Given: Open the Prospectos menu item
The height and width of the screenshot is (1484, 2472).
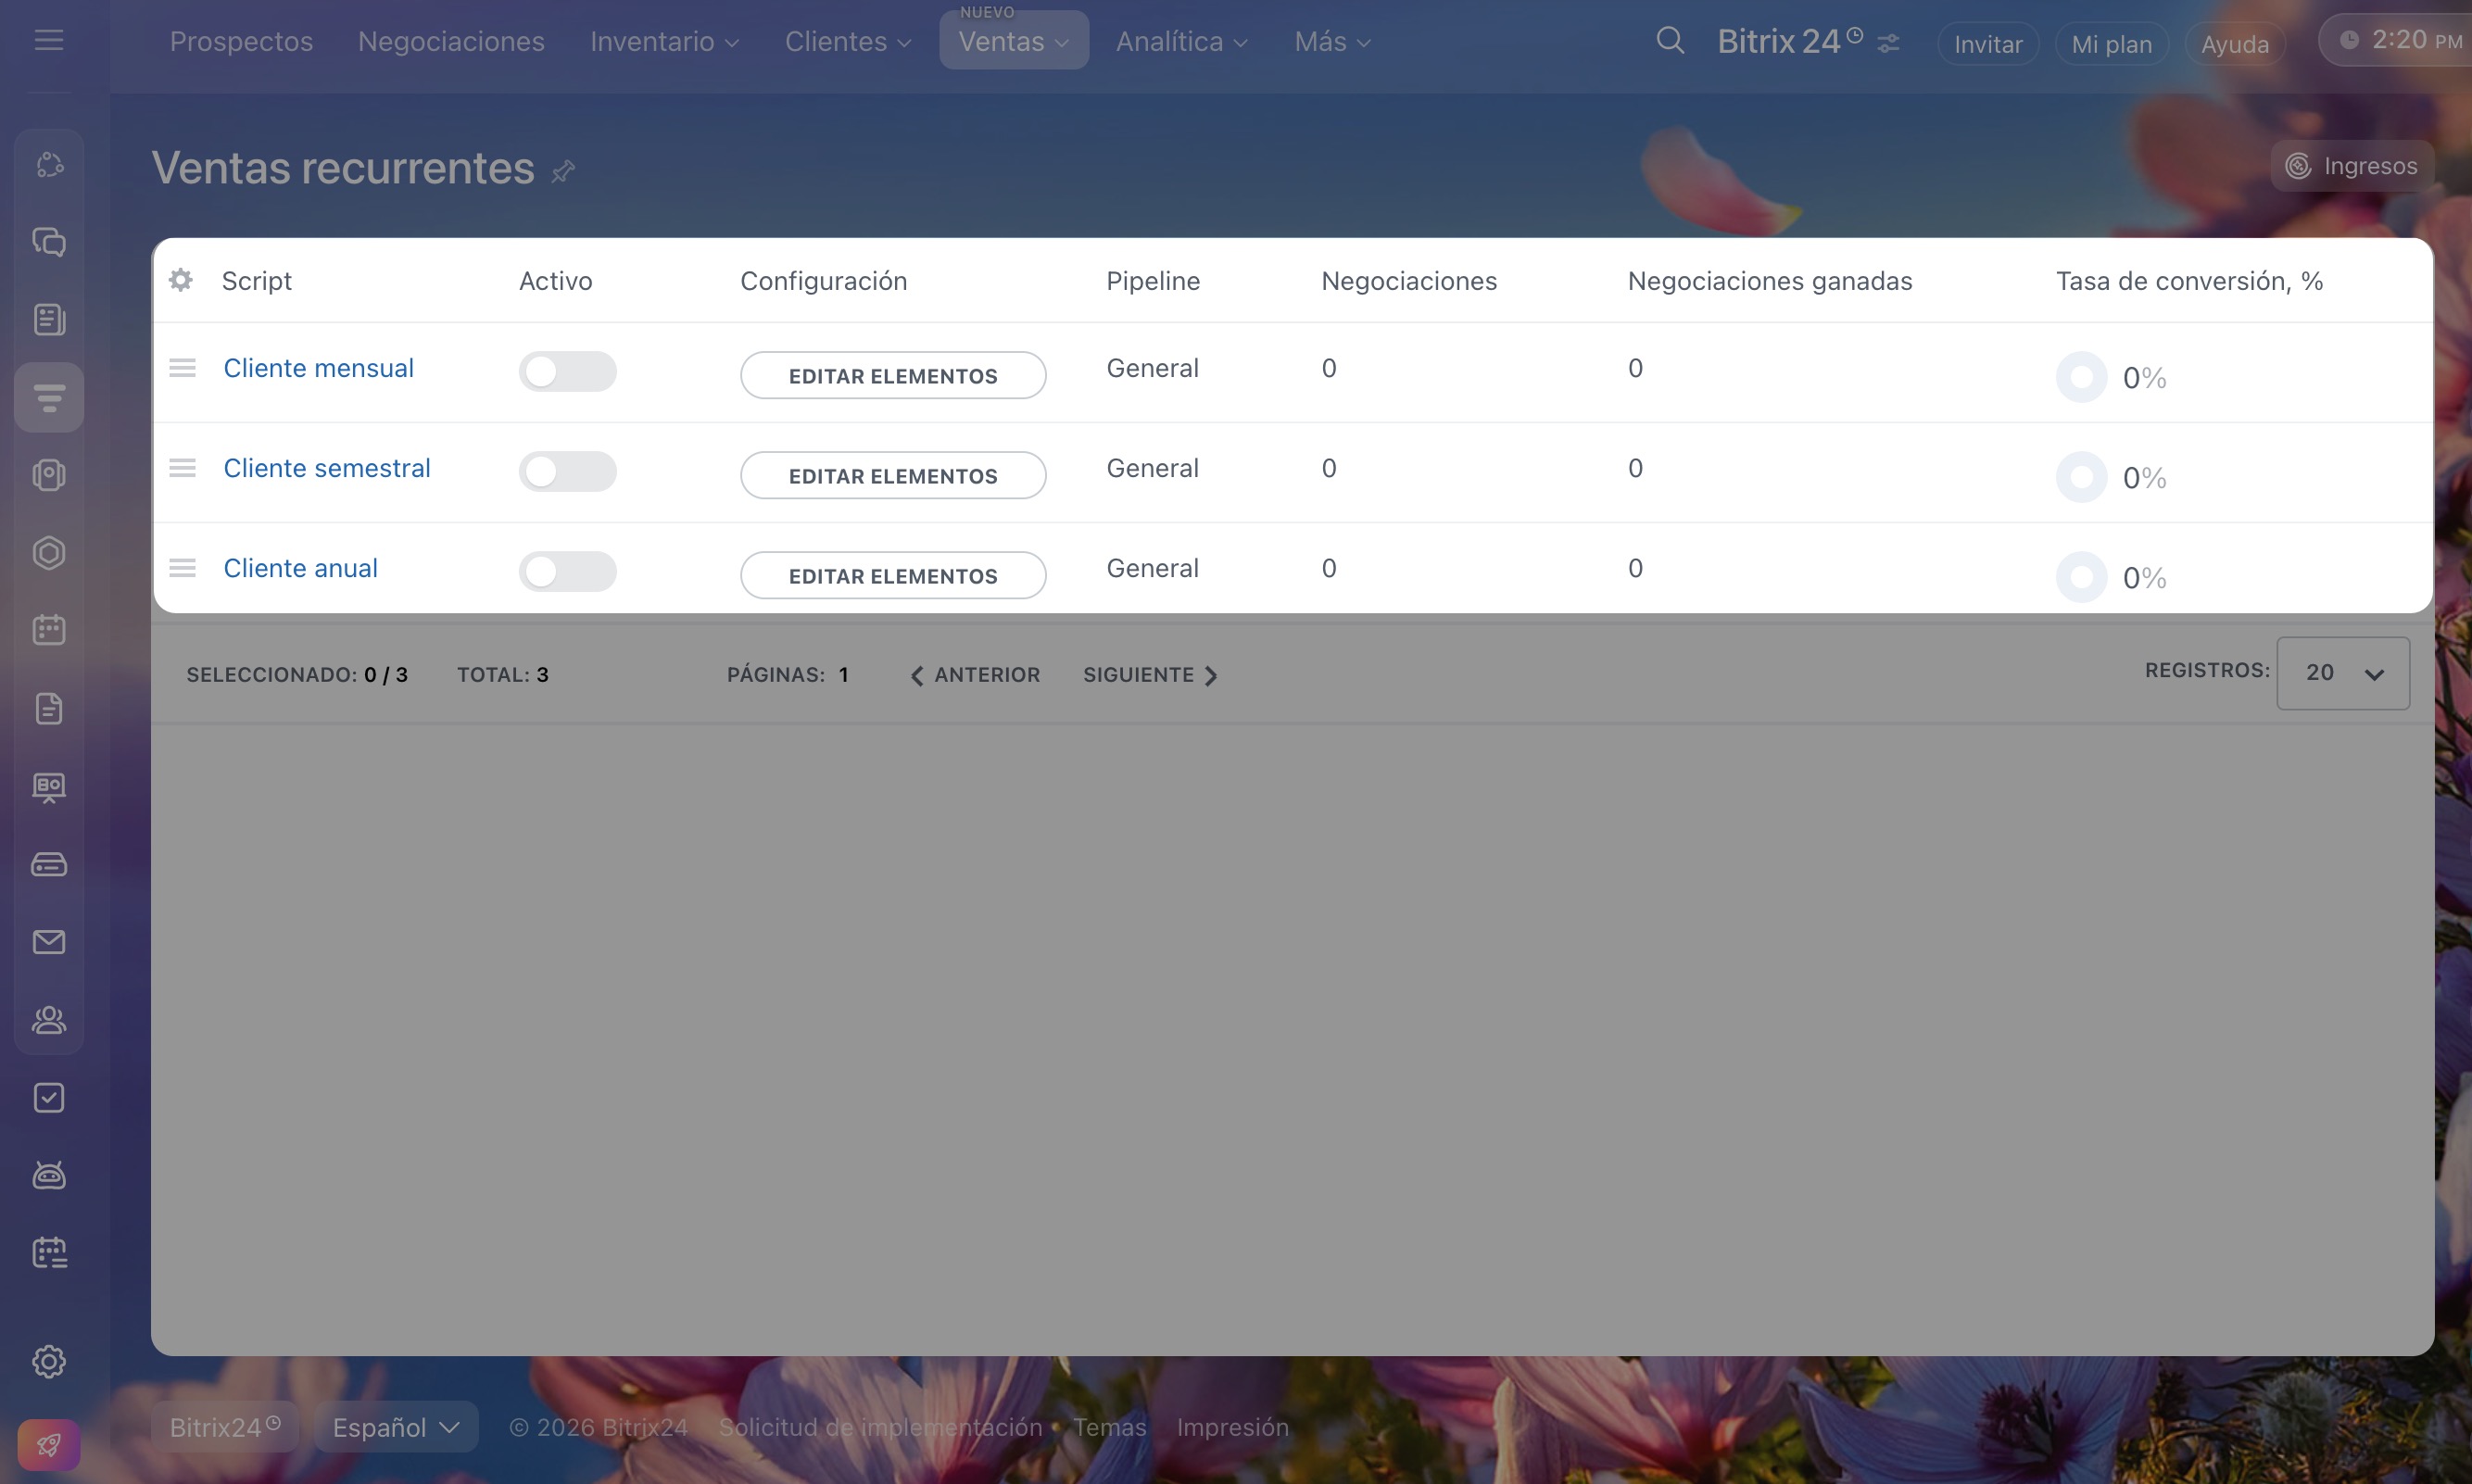Looking at the screenshot, I should (241, 42).
